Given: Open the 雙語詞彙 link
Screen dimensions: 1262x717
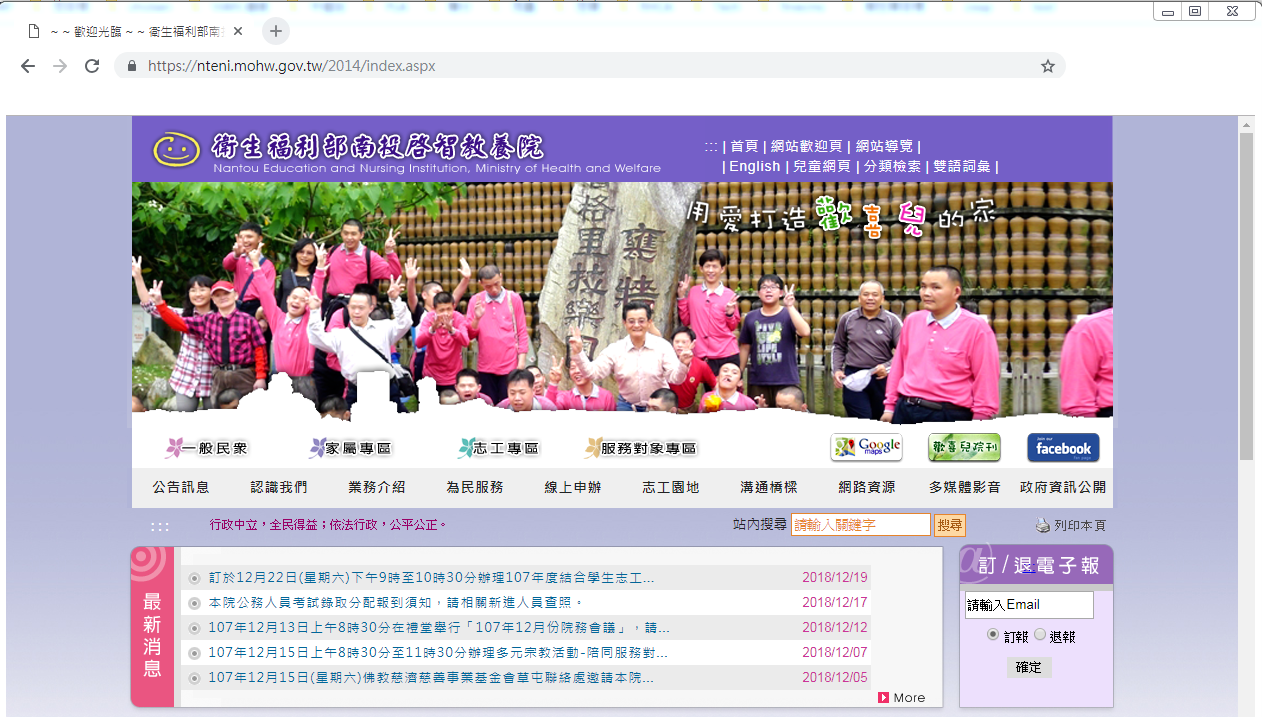Looking at the screenshot, I should [x=962, y=167].
